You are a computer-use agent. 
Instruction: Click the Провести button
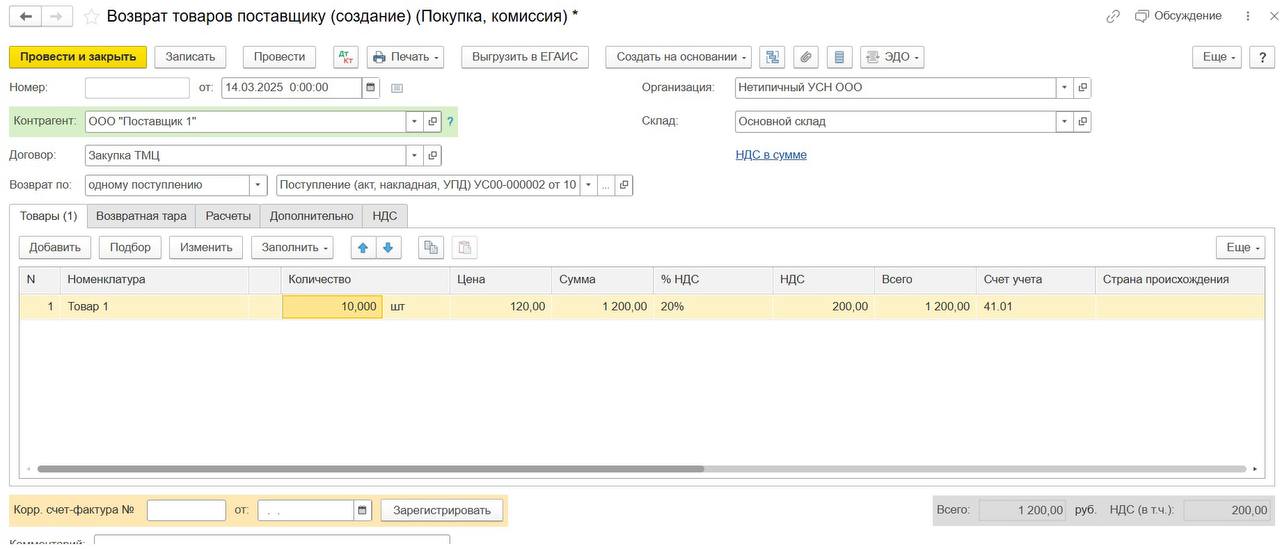tap(279, 57)
